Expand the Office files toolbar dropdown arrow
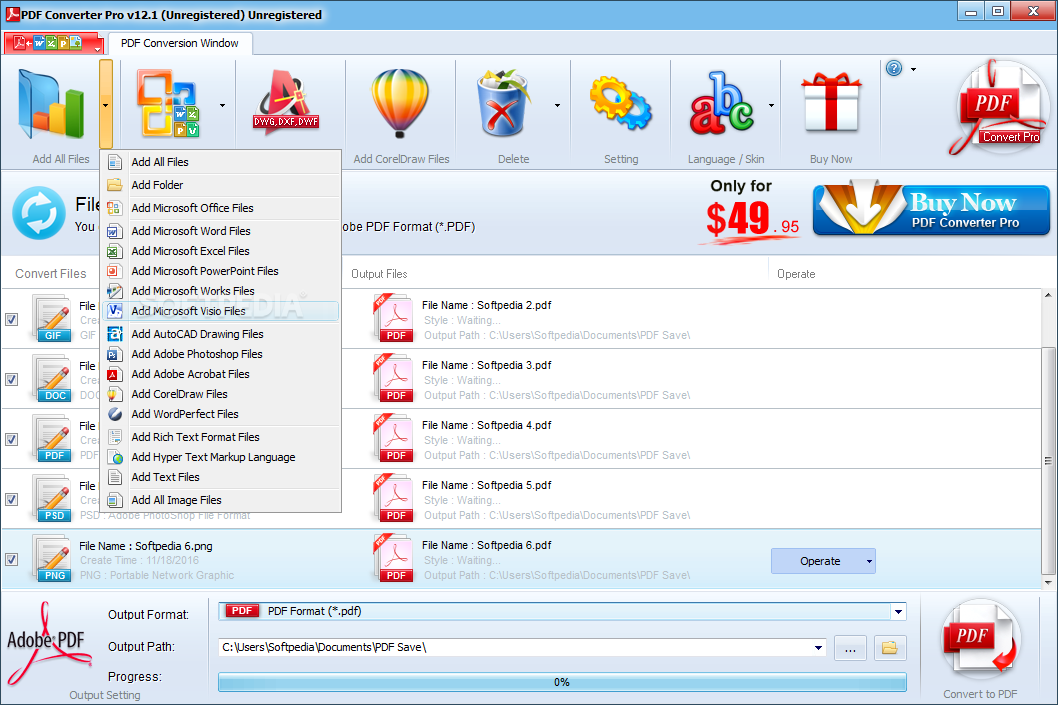Screen dimensions: 1058x705 click(222, 105)
